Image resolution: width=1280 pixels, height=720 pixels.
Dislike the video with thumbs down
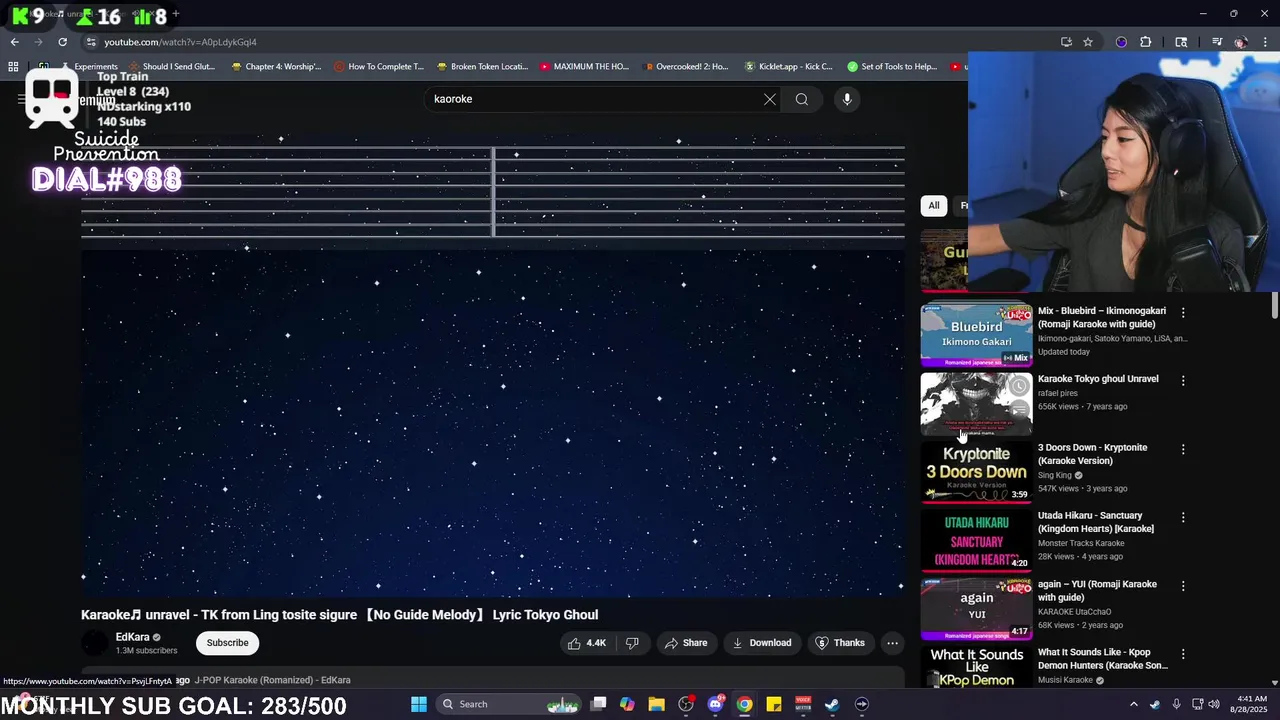tap(632, 643)
